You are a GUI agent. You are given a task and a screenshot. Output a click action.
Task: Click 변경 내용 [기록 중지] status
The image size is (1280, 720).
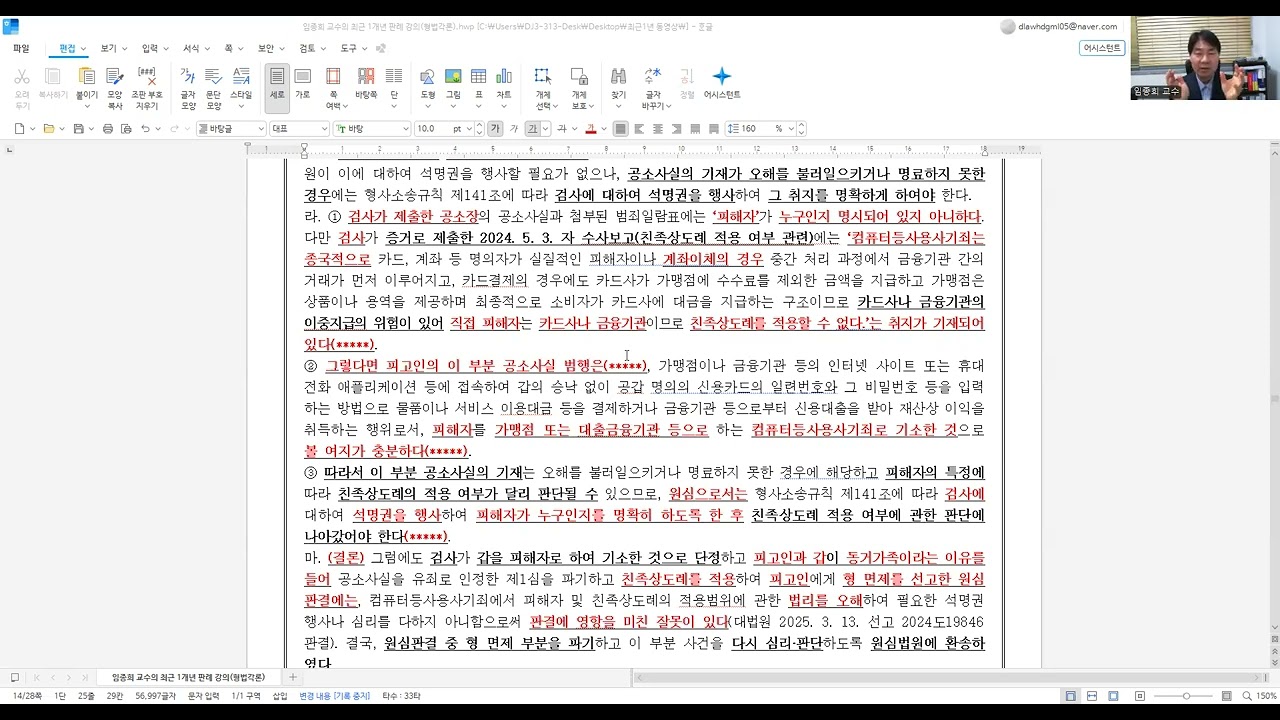tap(334, 696)
